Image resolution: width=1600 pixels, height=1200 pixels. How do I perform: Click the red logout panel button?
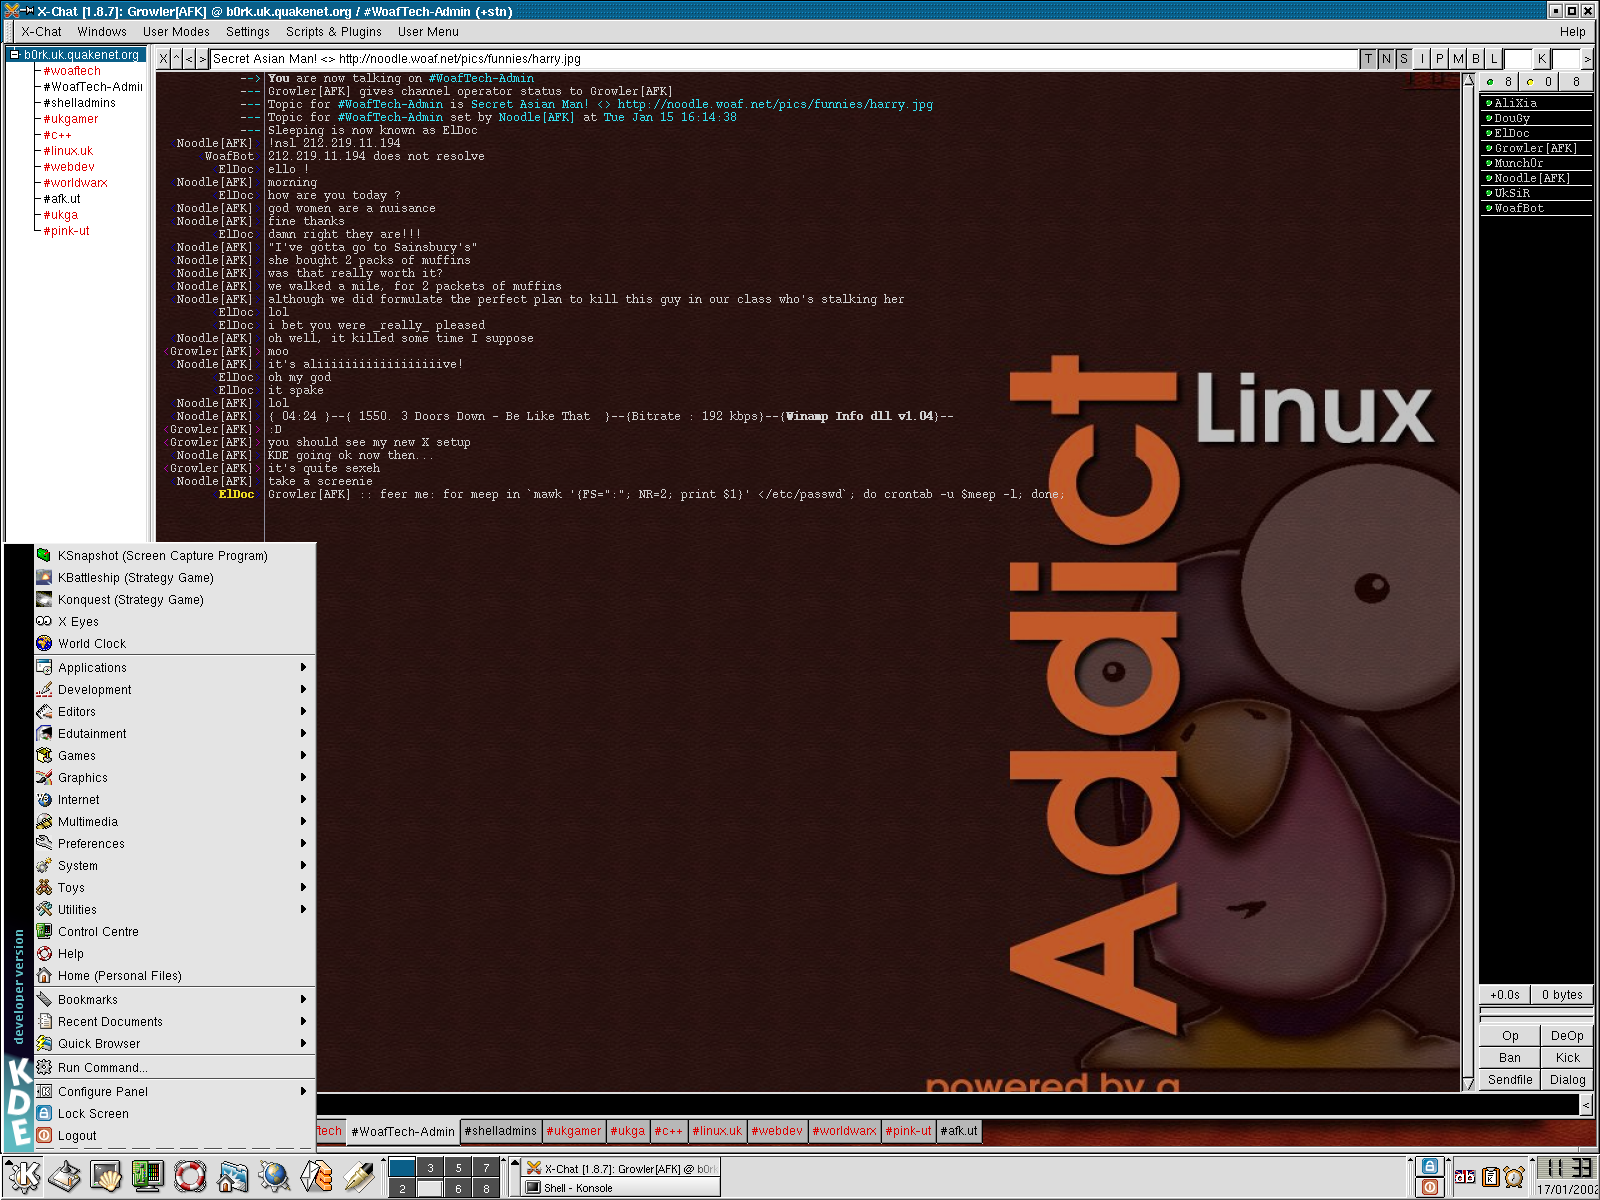tap(1430, 1187)
